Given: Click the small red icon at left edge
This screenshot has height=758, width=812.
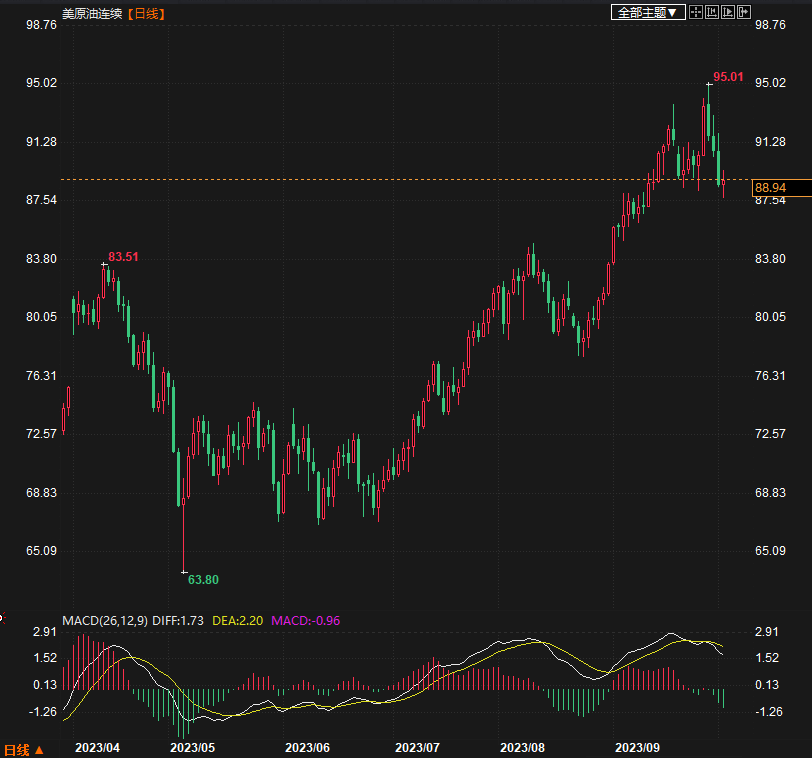Looking at the screenshot, I should pos(2,617).
